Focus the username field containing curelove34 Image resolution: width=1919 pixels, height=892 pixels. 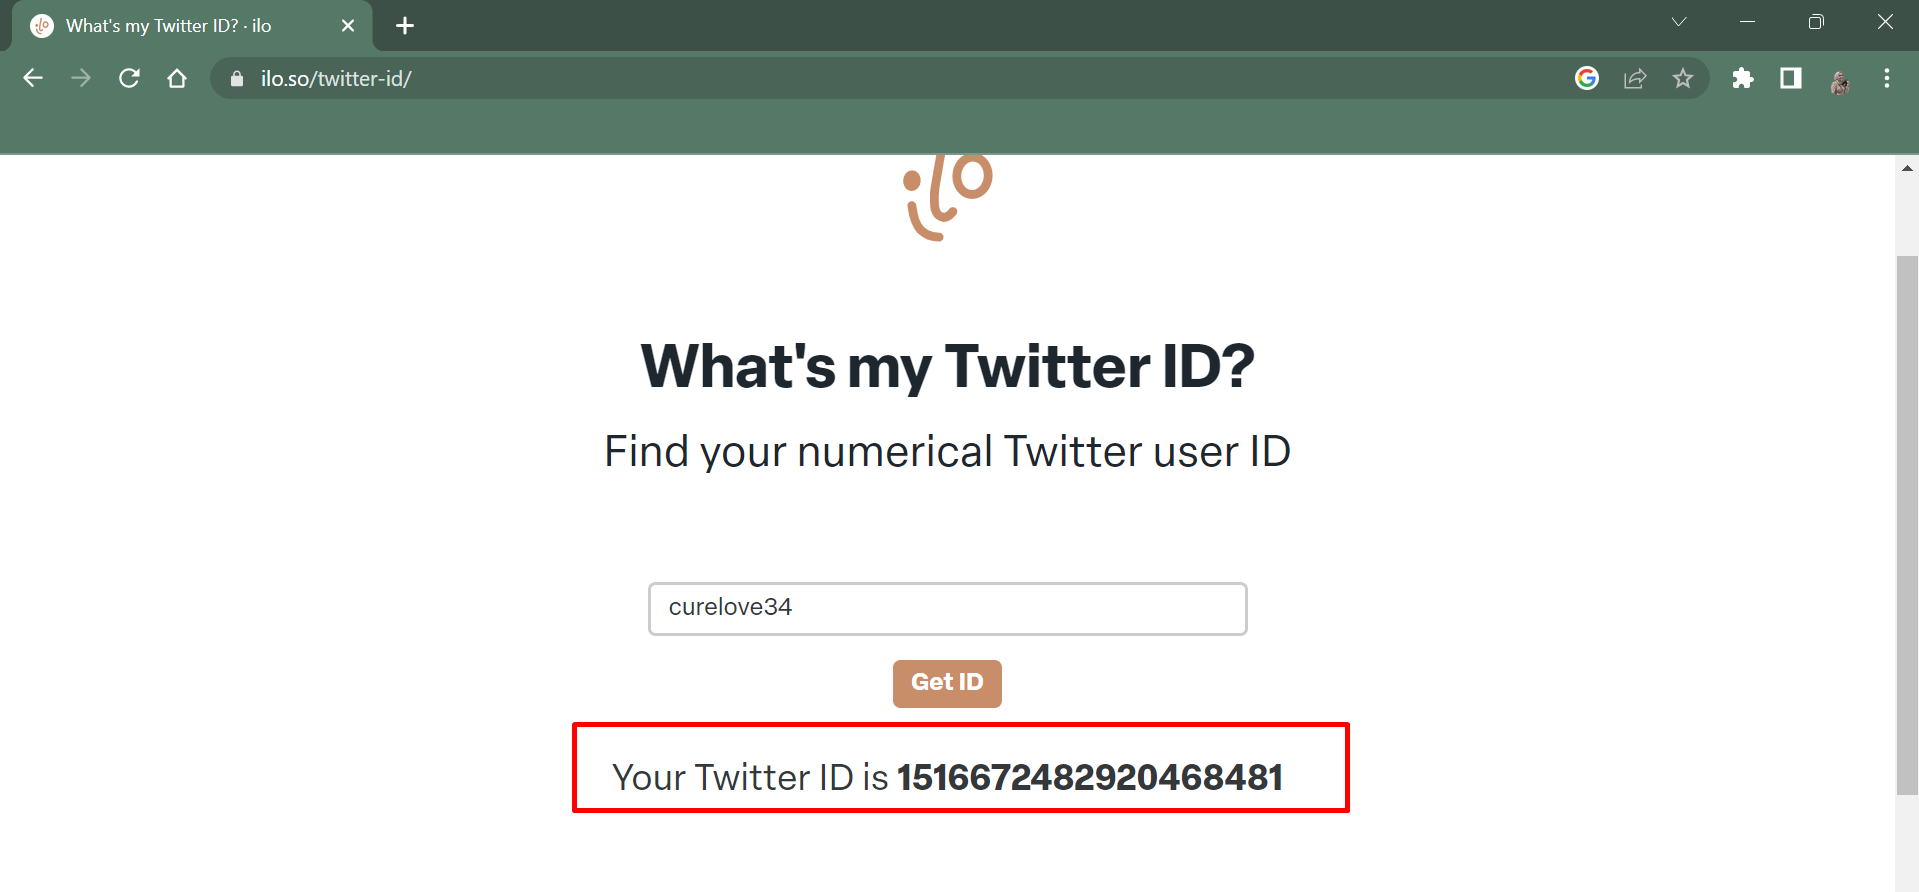point(947,608)
